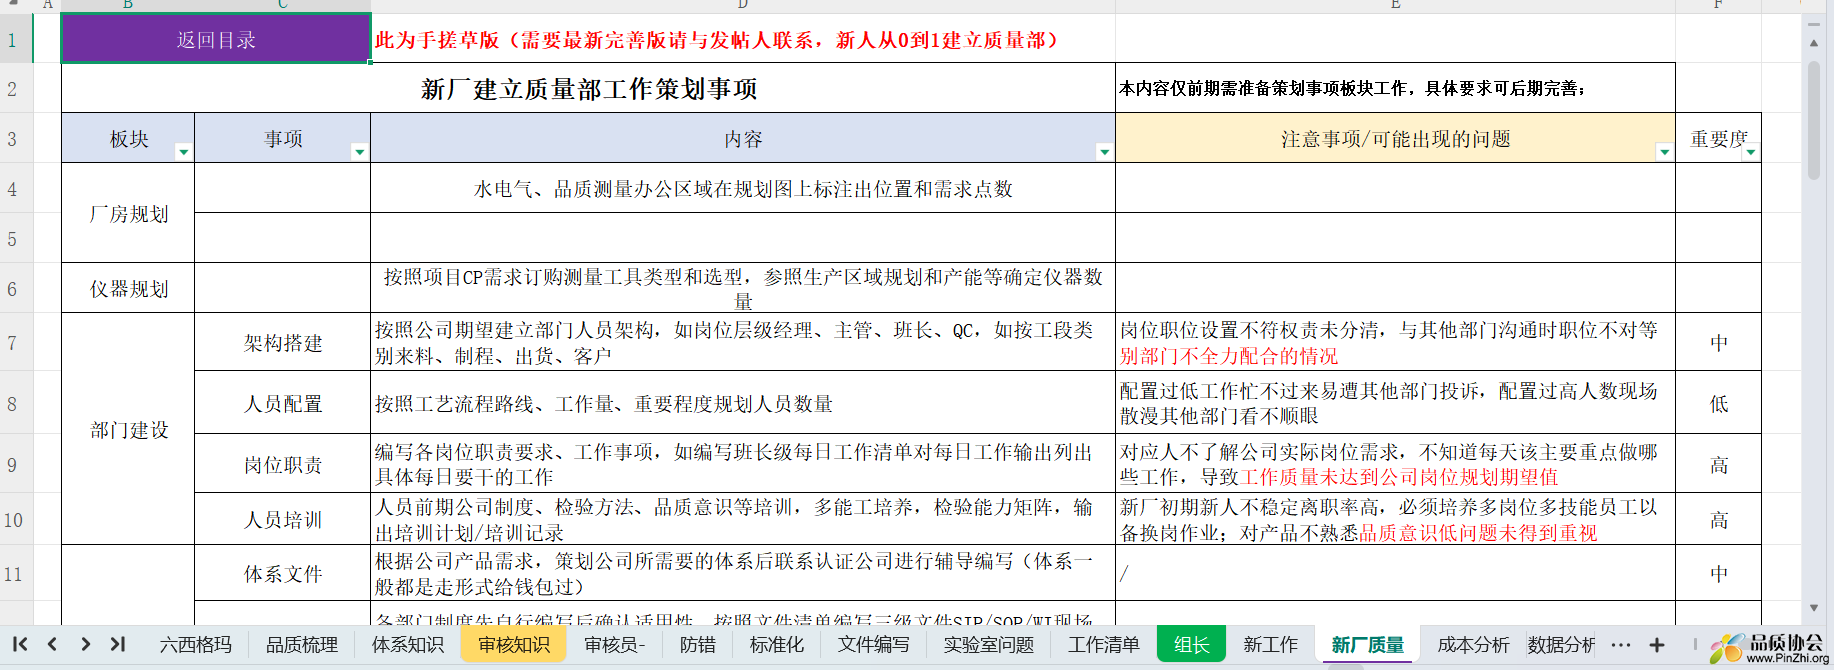The image size is (1834, 670).
Task: Select the title cell 新厂建立质量部工作策划事项
Action: pos(588,89)
